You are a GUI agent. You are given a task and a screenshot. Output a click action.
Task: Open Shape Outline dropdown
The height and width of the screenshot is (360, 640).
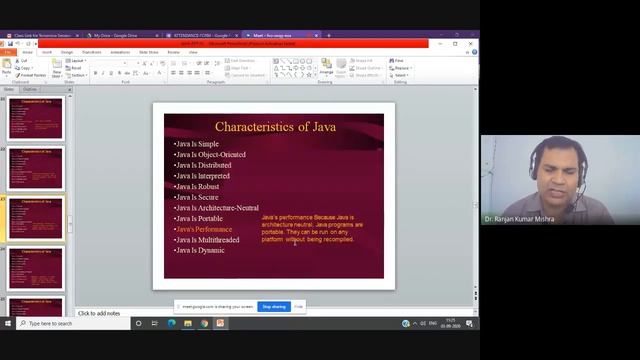click(366, 68)
